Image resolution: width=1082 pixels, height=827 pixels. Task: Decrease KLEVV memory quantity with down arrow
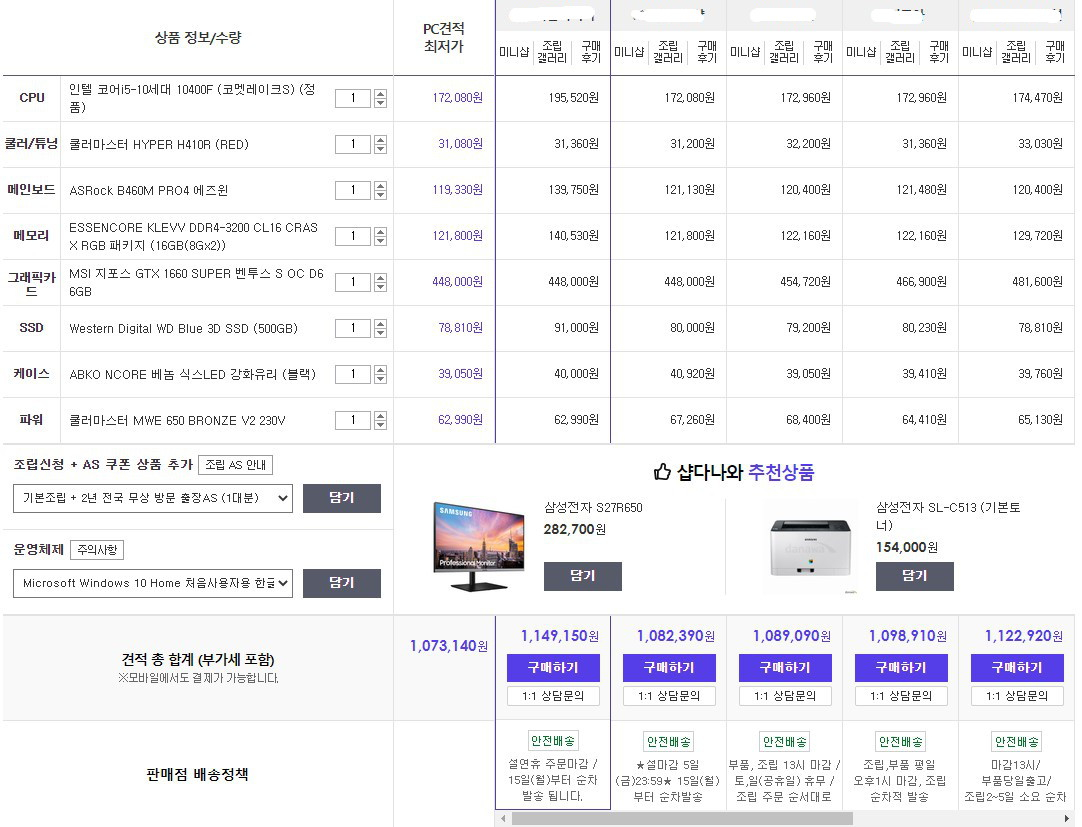coord(380,241)
